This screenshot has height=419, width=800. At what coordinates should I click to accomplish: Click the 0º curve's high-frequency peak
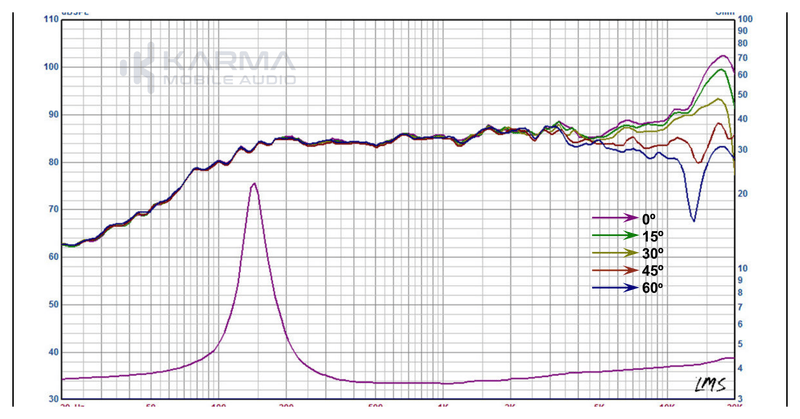pyautogui.click(x=723, y=56)
